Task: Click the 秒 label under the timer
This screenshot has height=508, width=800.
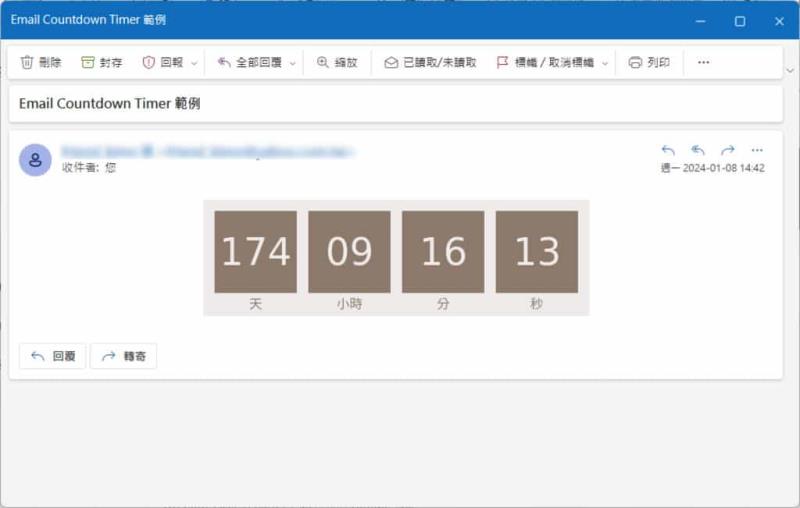Action: click(537, 304)
